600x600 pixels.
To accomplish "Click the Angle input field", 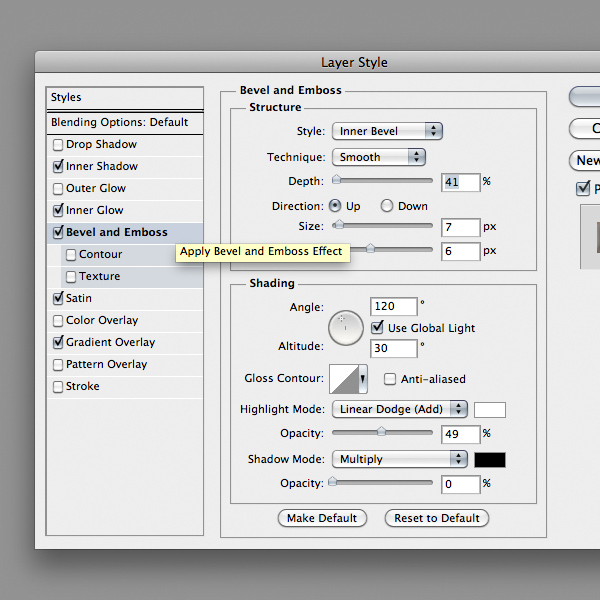I will (x=394, y=307).
